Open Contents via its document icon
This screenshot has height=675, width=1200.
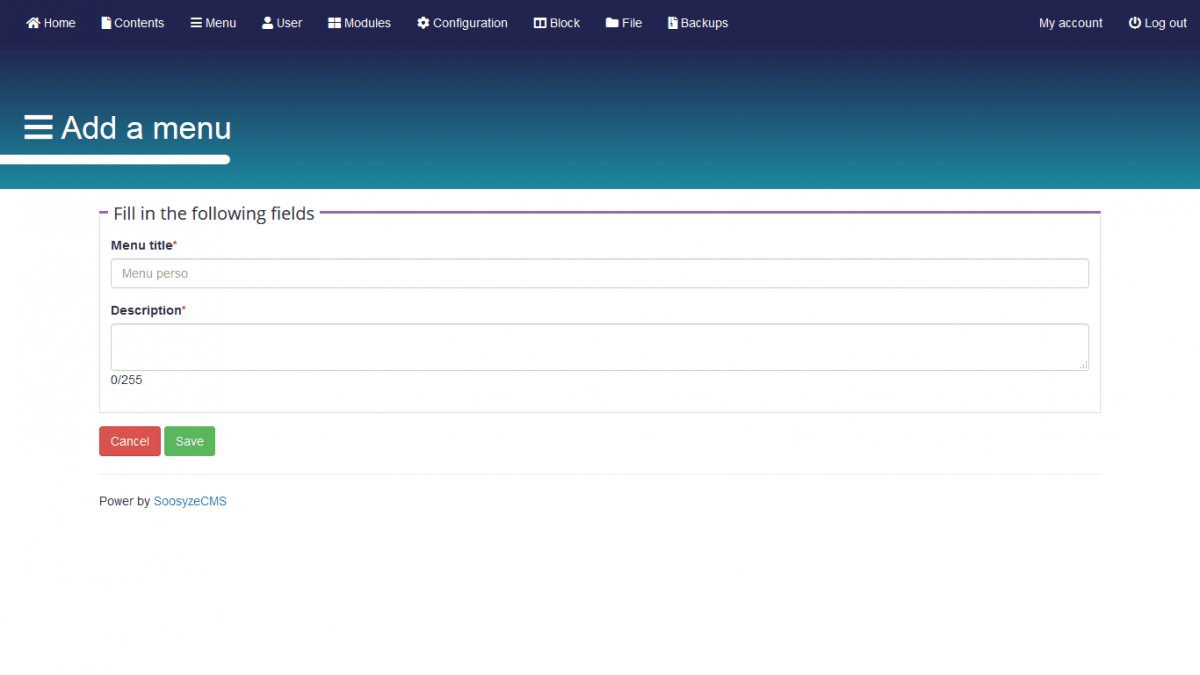point(106,23)
